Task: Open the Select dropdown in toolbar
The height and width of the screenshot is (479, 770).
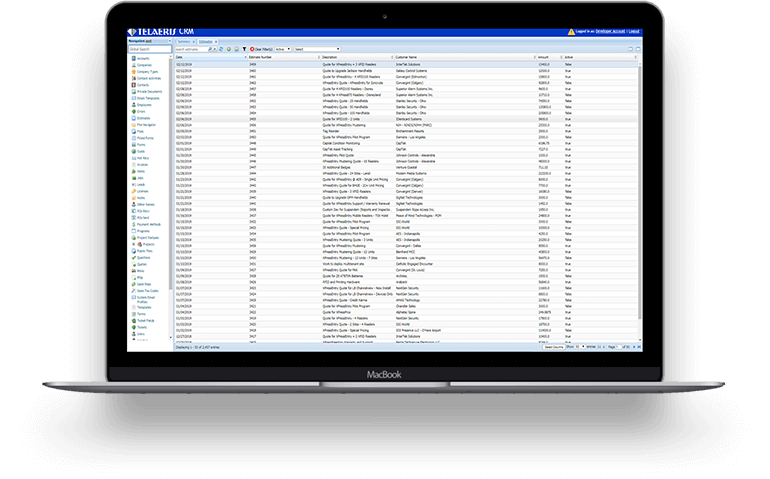Action: click(317, 49)
